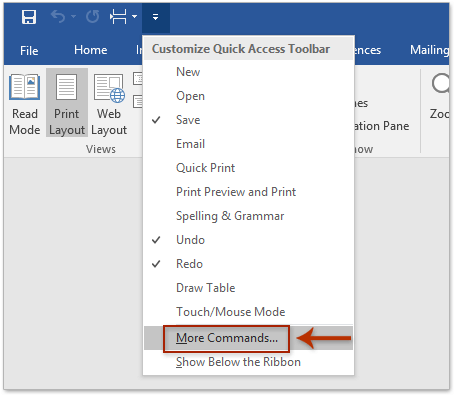Choose More Commands... from the menu
The height and width of the screenshot is (398, 458).
tap(248, 338)
